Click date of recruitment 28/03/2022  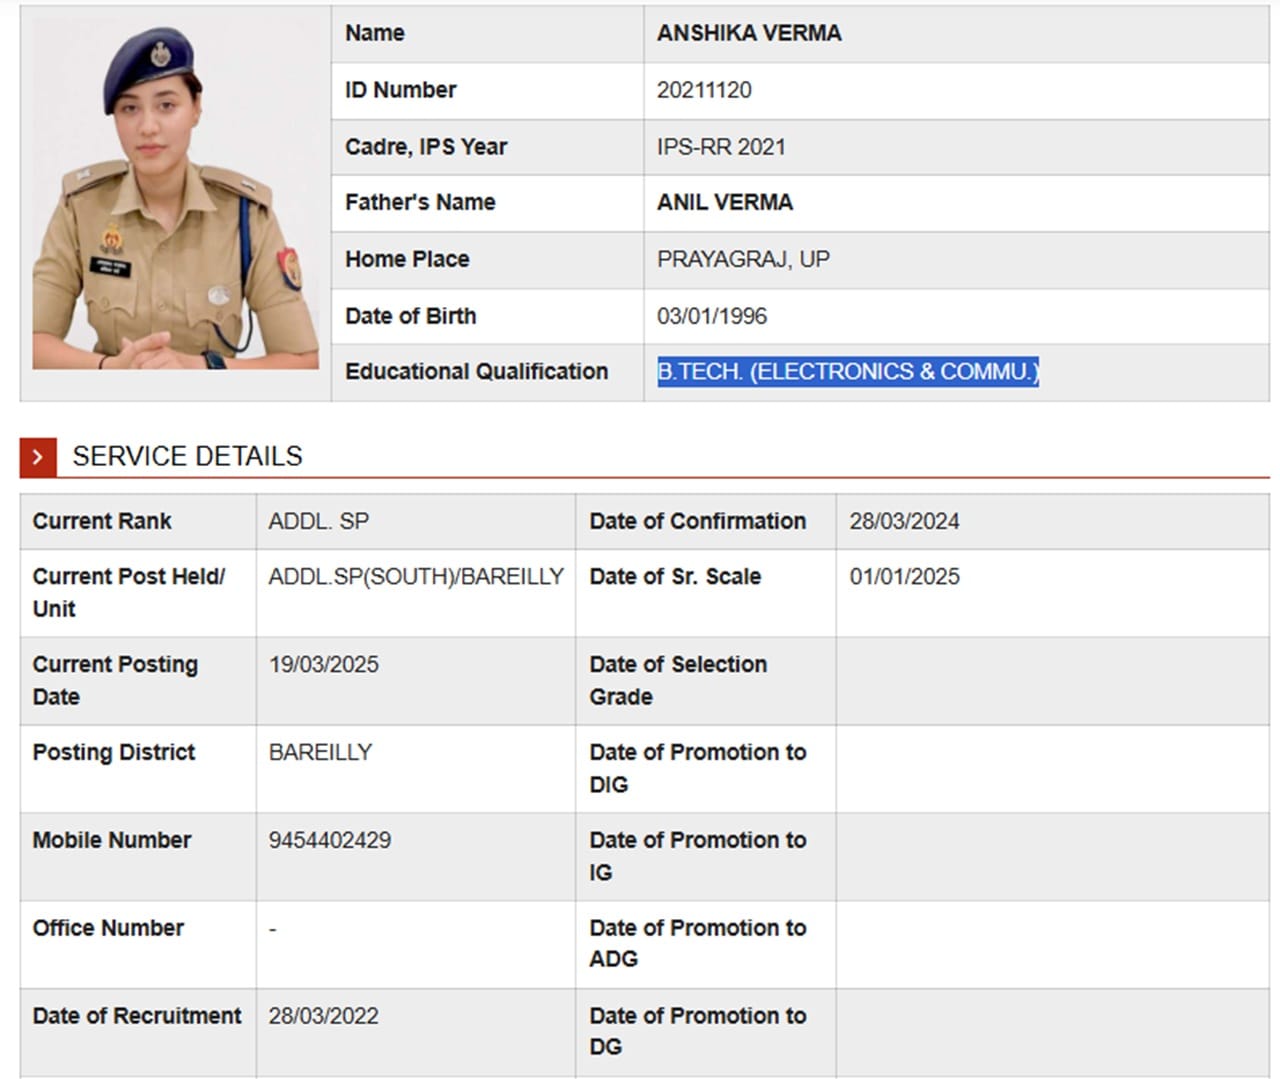click(x=323, y=1016)
